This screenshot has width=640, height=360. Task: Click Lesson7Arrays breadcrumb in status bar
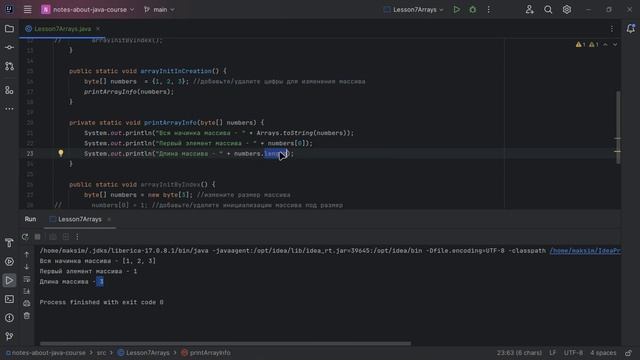pyautogui.click(x=143, y=353)
